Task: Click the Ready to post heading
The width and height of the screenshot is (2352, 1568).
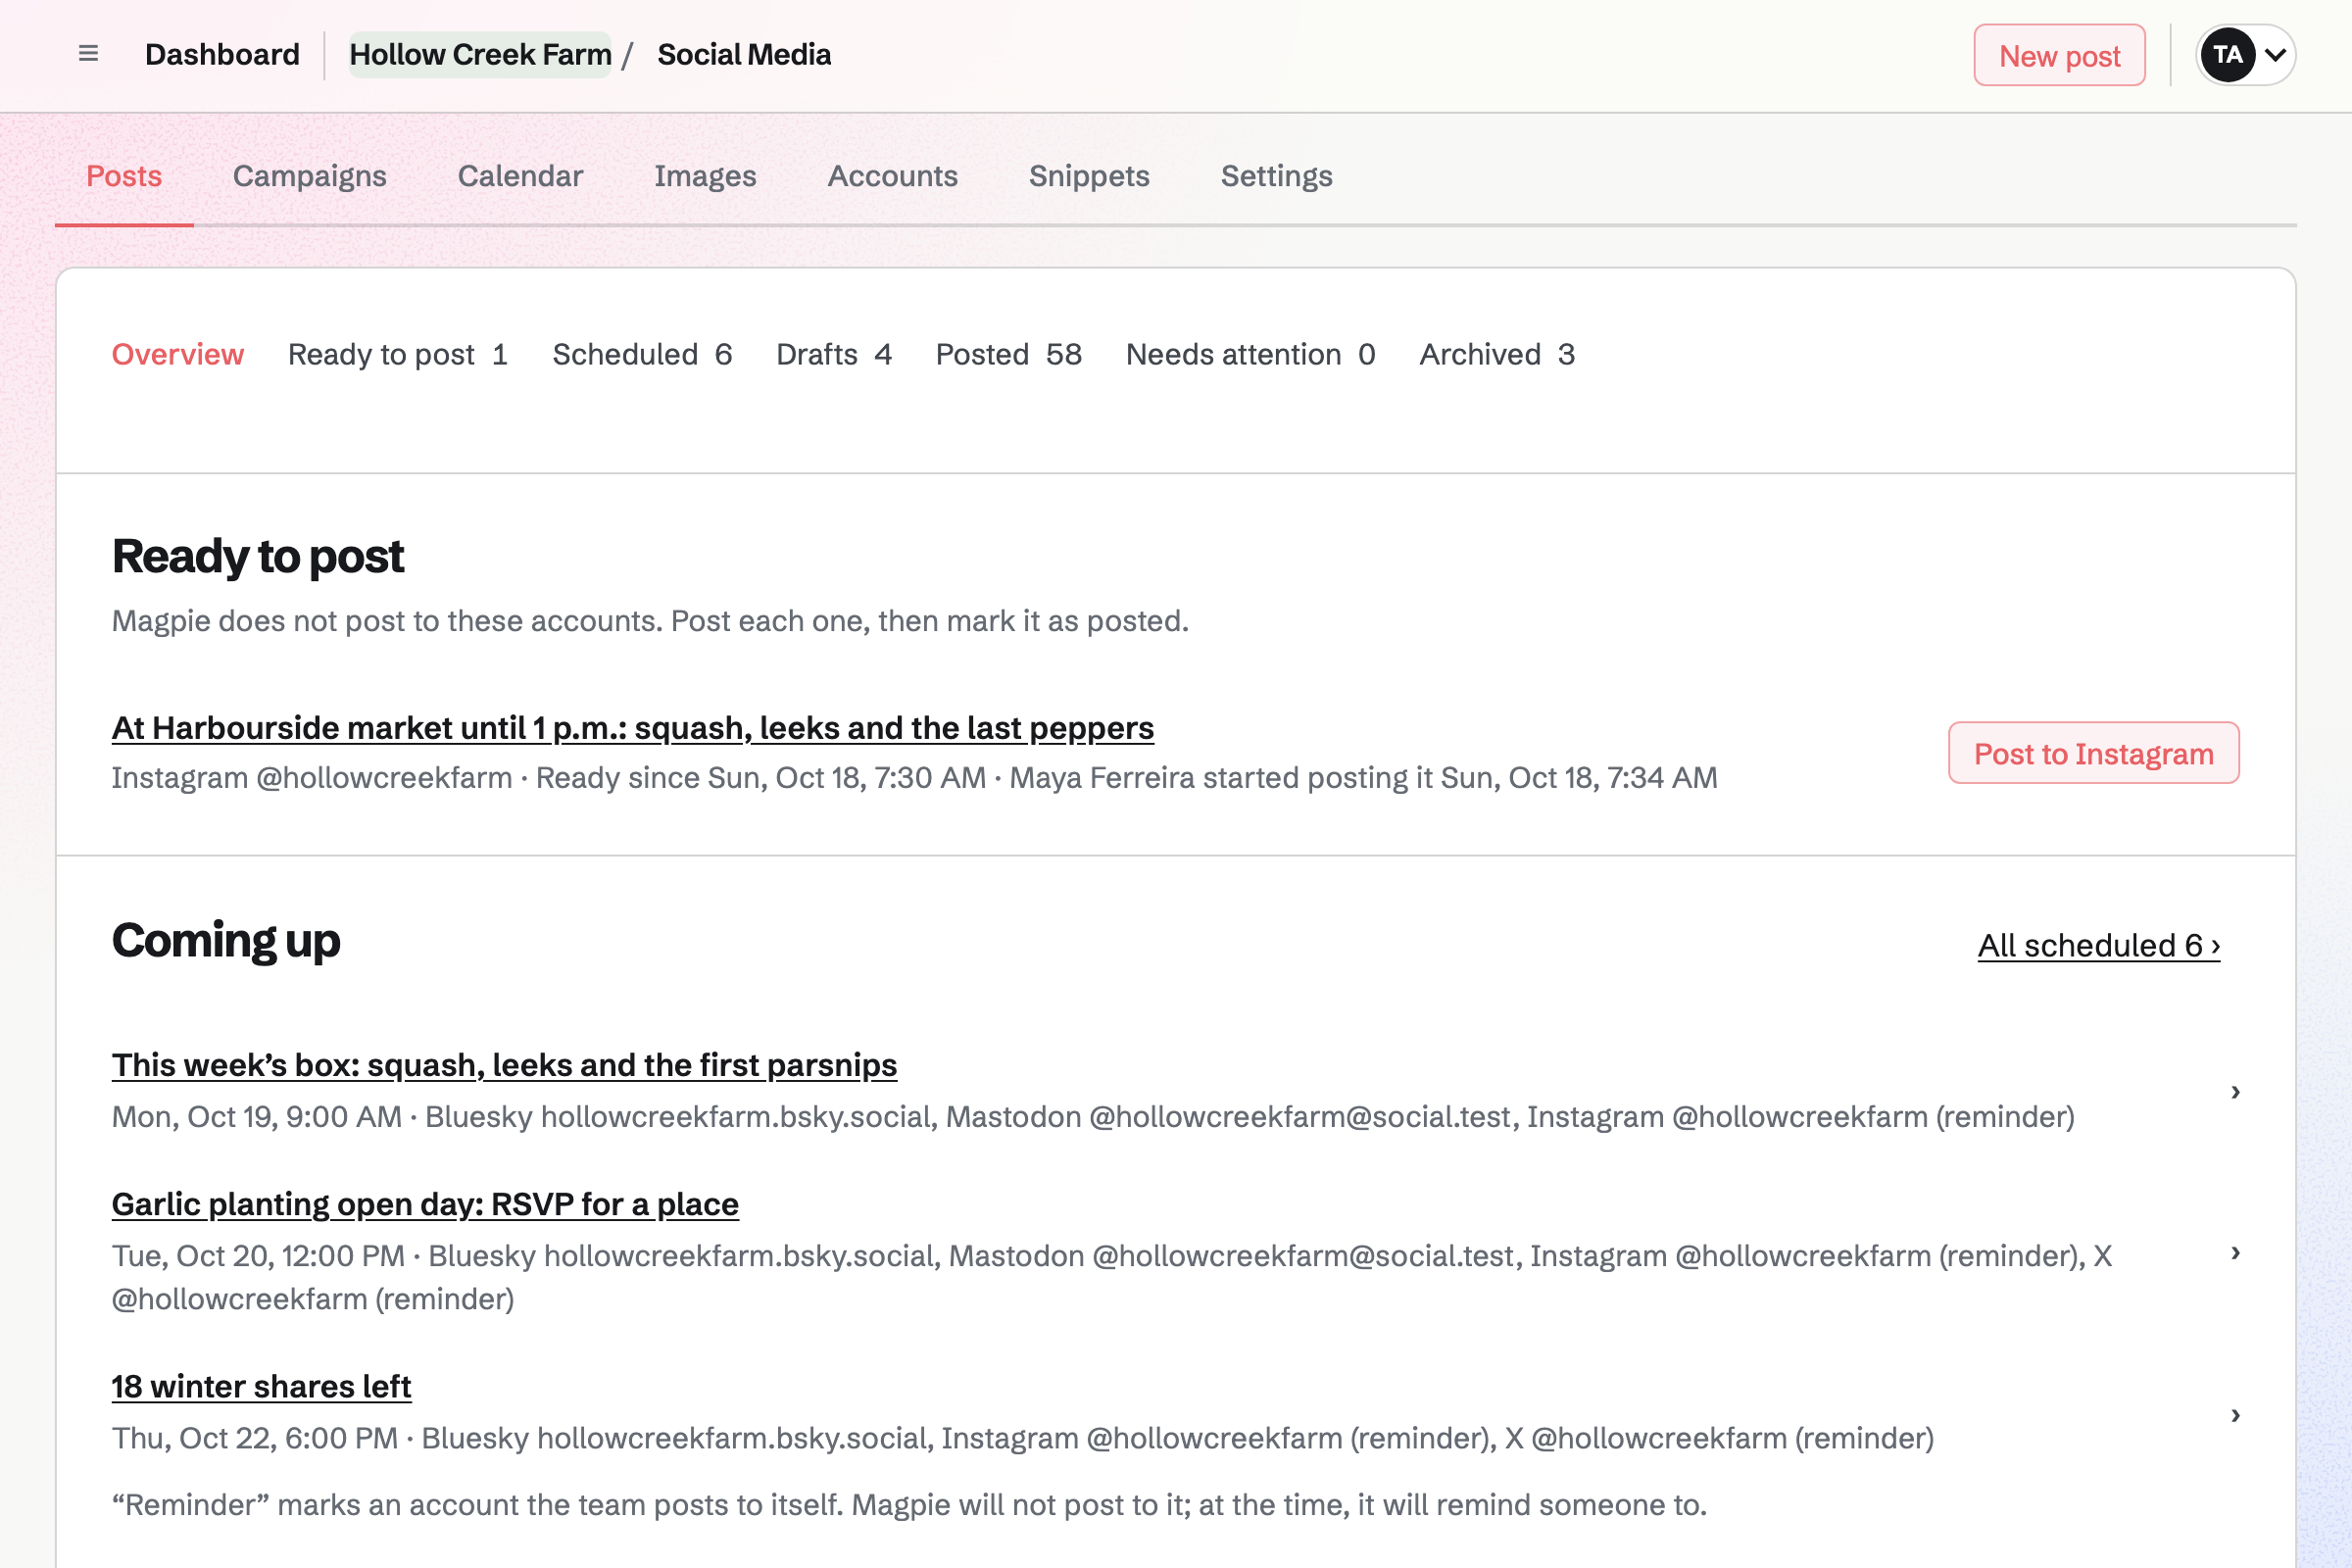Action: [258, 556]
